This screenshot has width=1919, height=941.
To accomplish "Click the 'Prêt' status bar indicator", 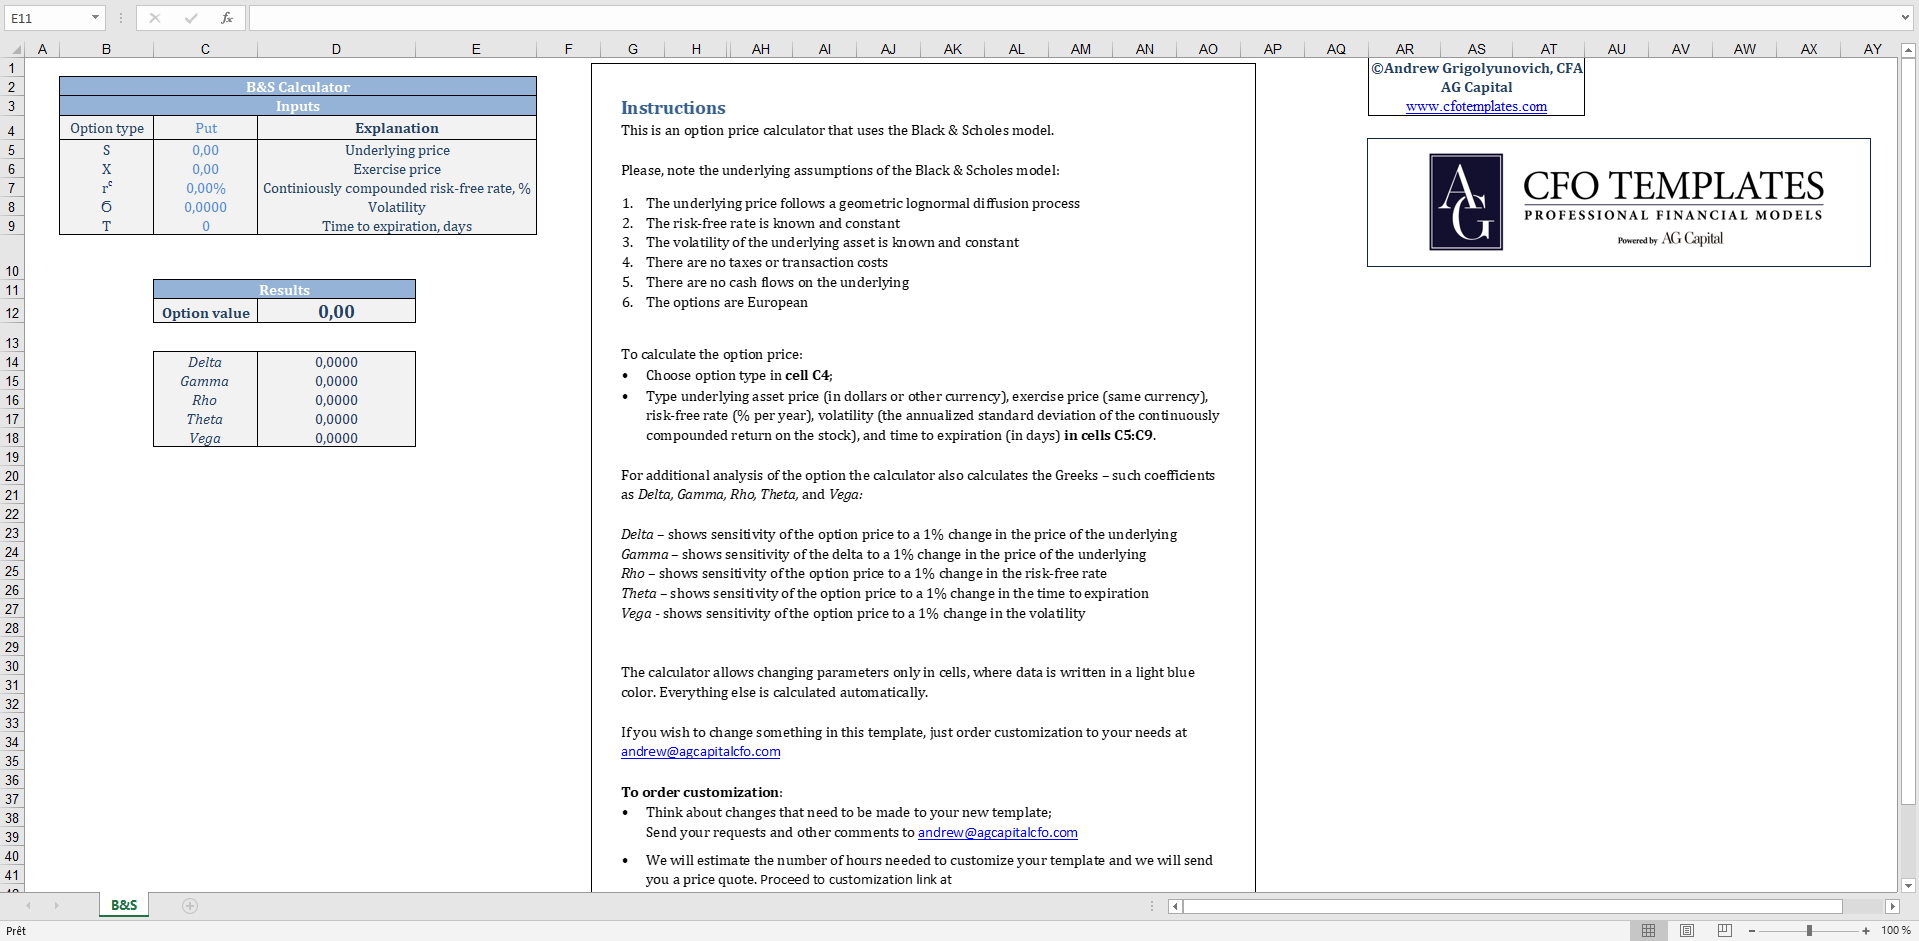I will (x=16, y=931).
